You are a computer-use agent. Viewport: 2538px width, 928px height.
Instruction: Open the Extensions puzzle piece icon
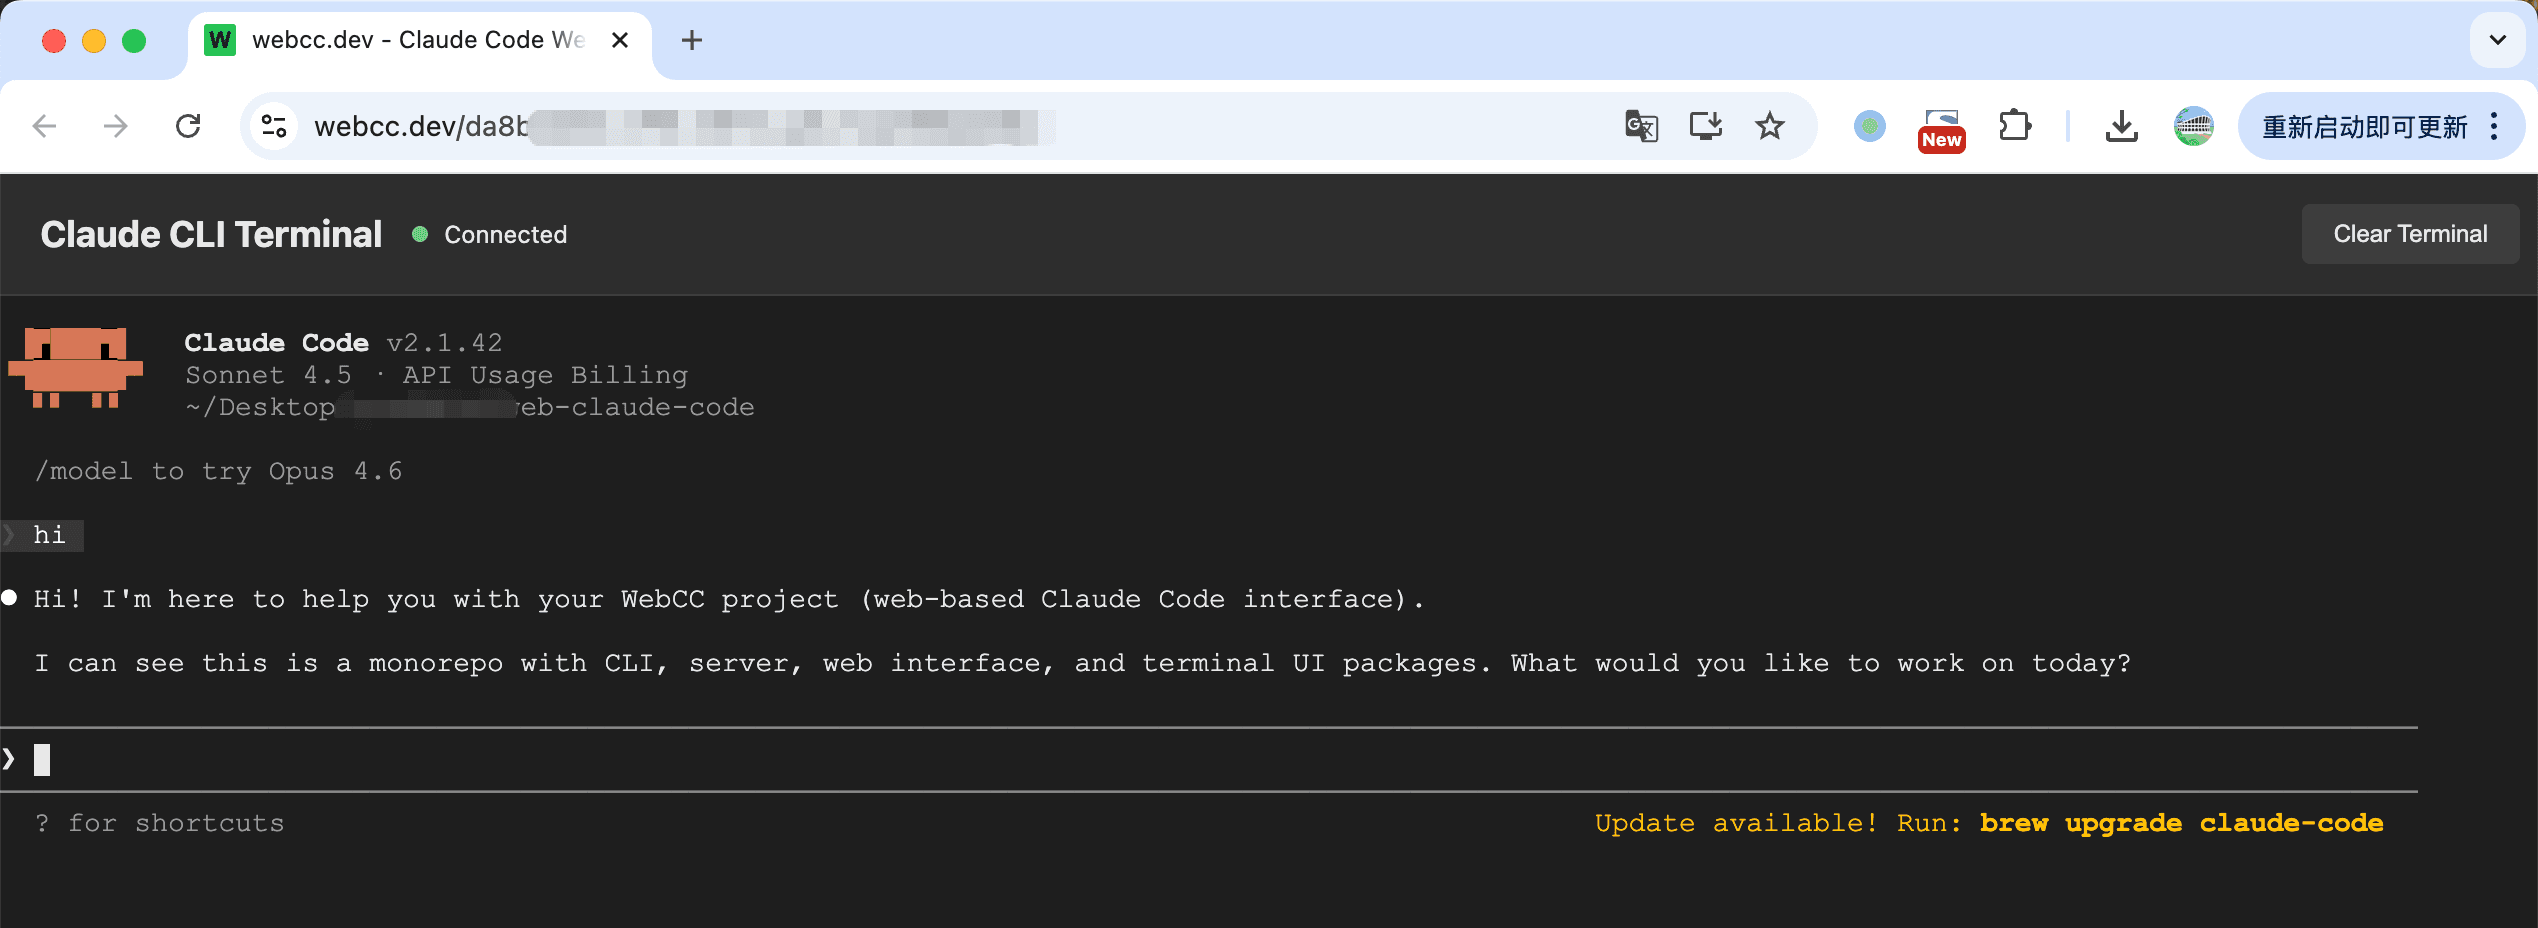pos(2016,126)
